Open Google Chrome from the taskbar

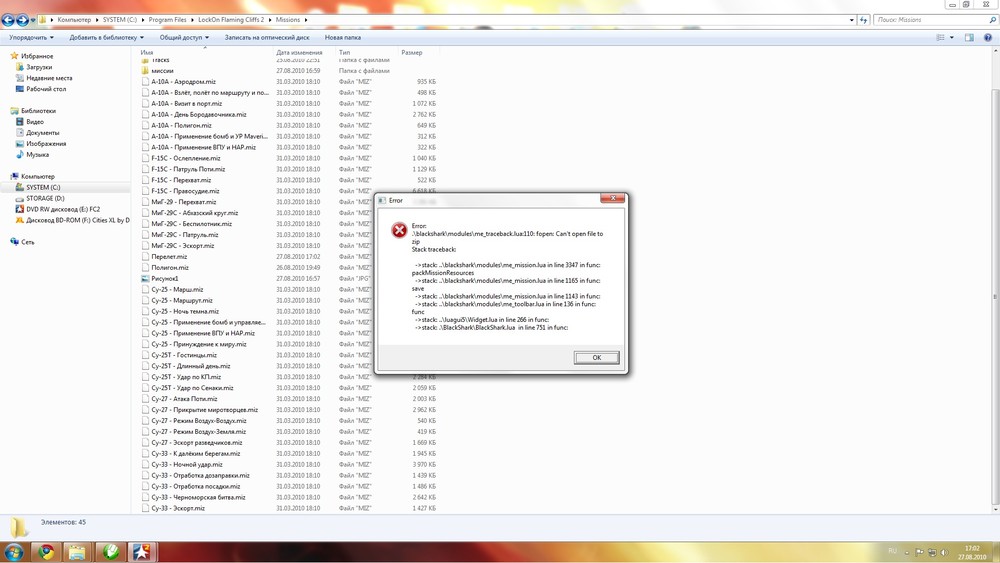point(46,552)
